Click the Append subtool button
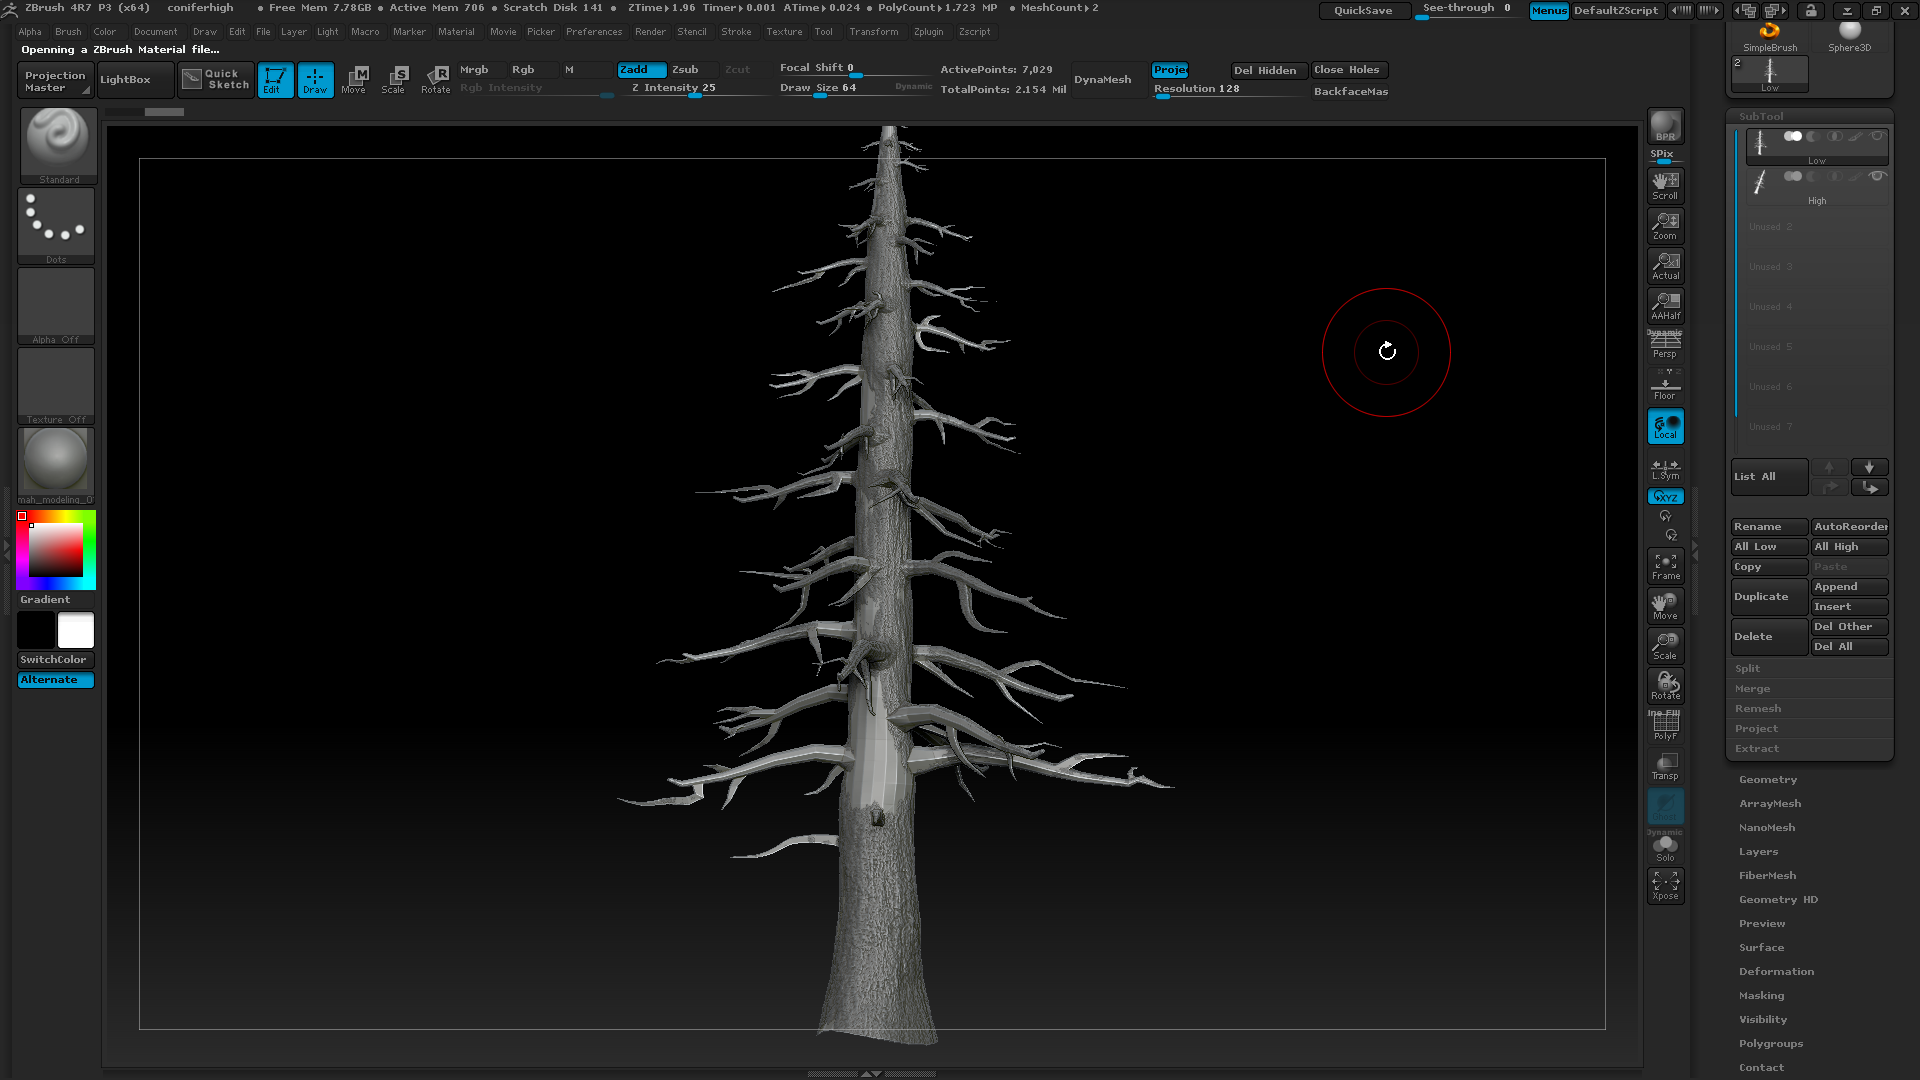The width and height of the screenshot is (1920, 1080). pyautogui.click(x=1849, y=587)
